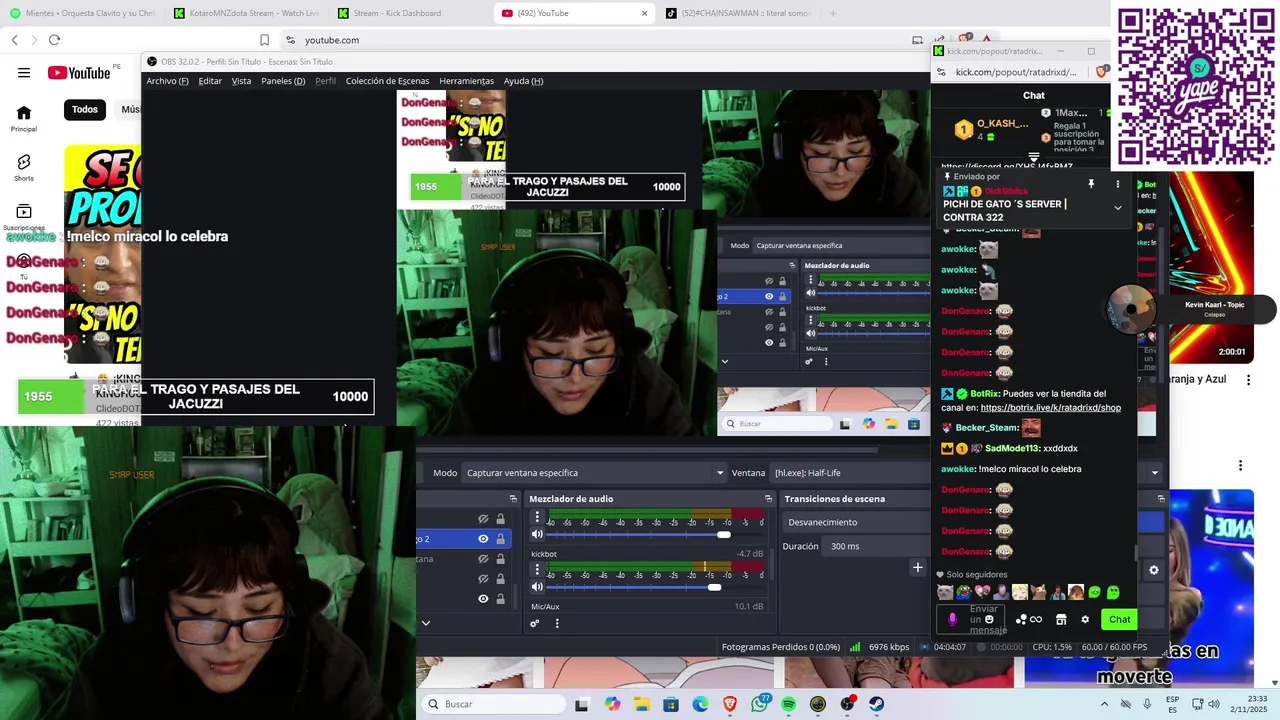Toggle lock on the top source row
This screenshot has height=720, width=1280.
[x=501, y=519]
